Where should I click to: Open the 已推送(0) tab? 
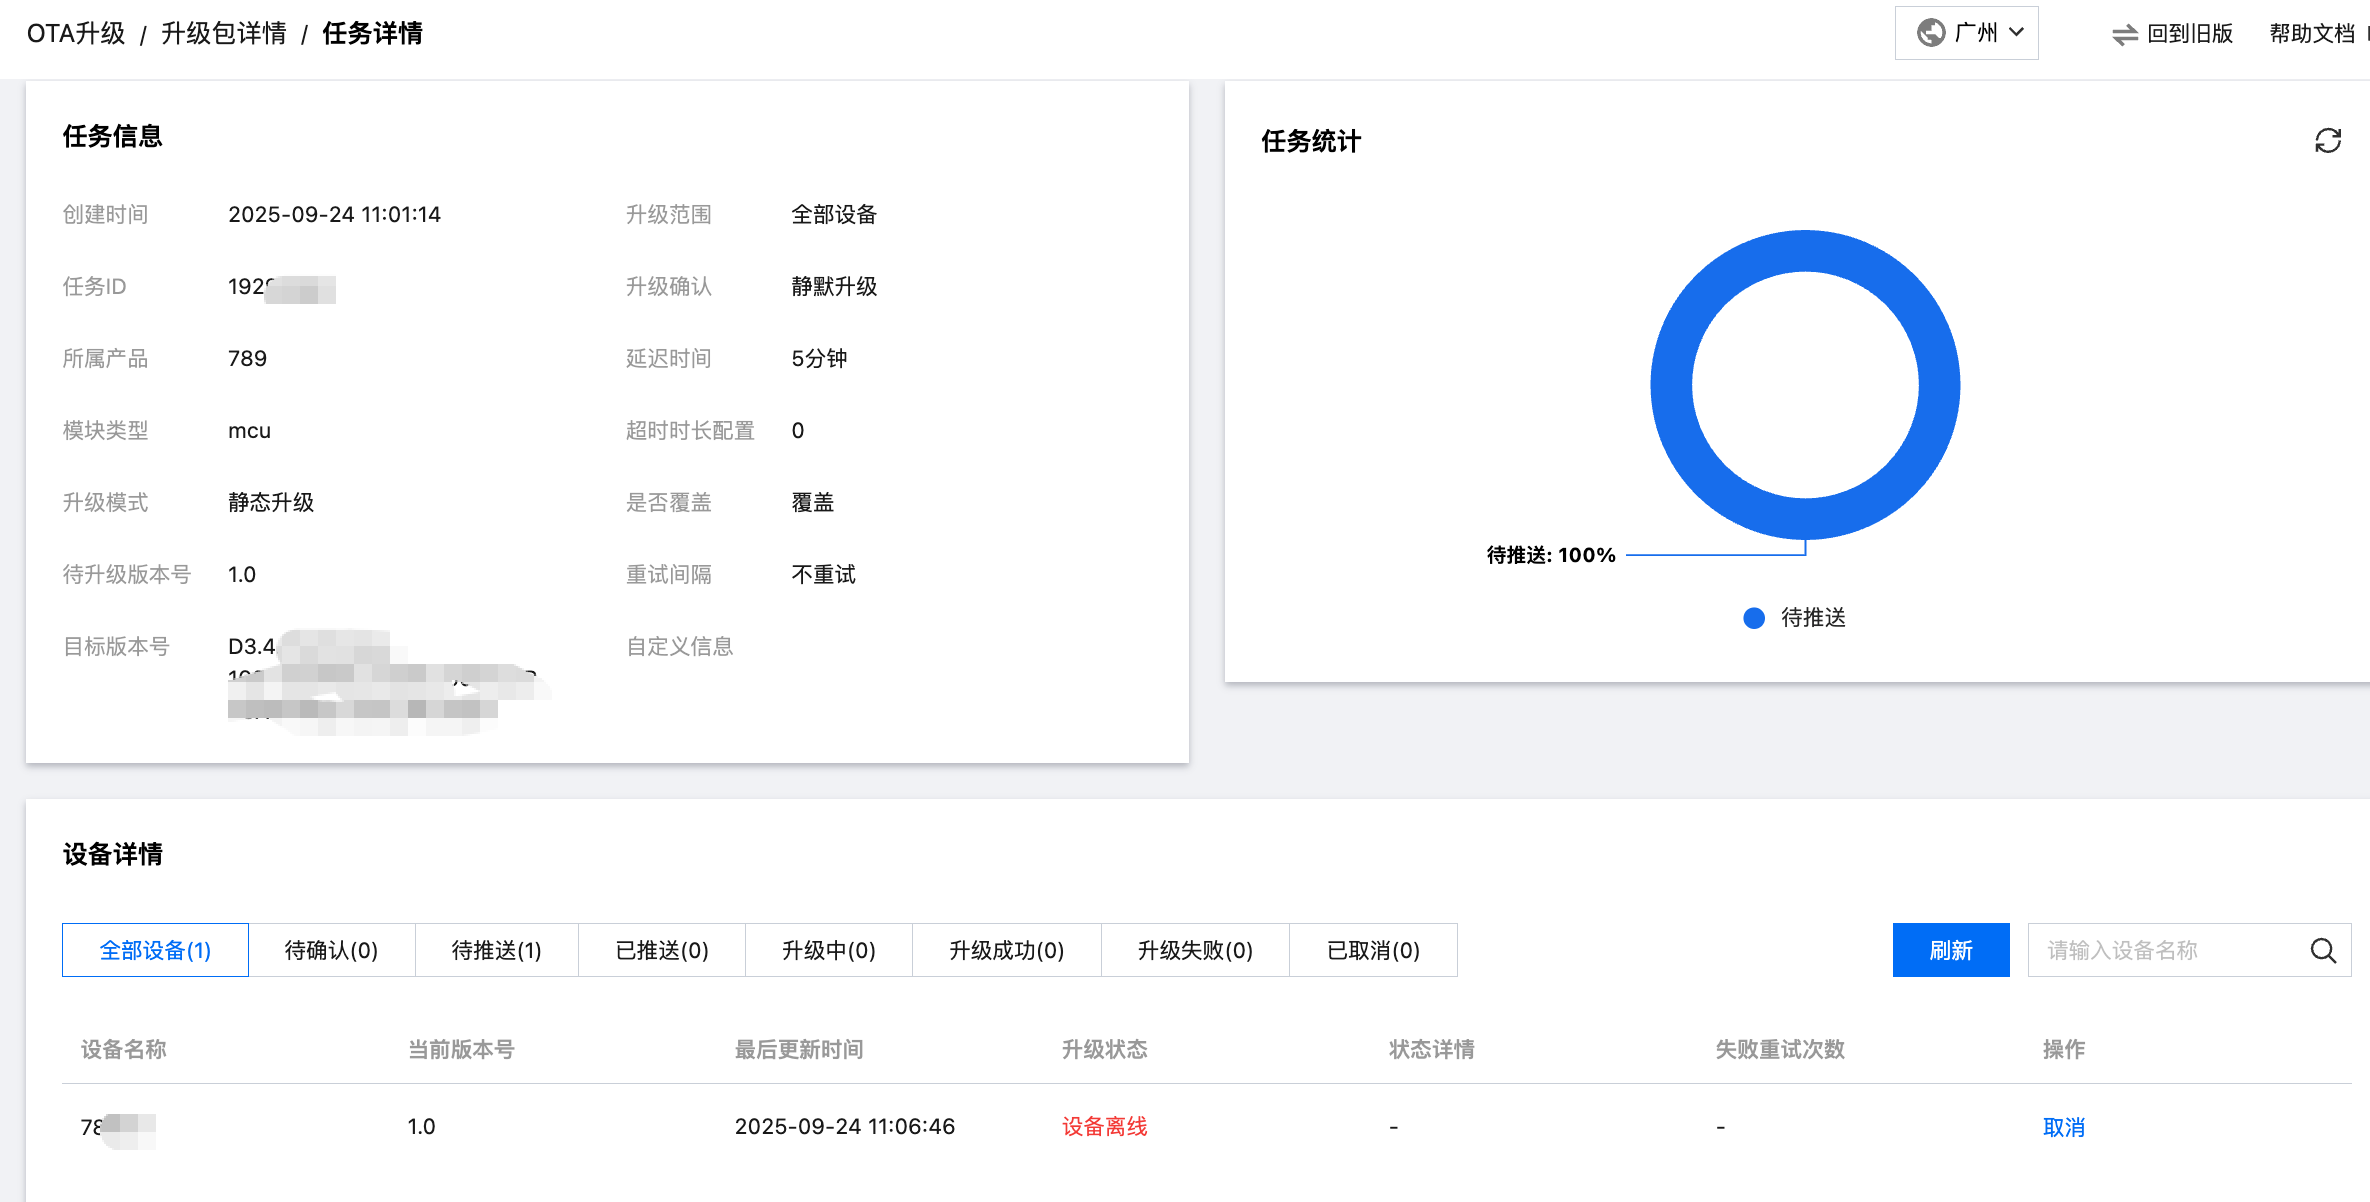coord(661,950)
